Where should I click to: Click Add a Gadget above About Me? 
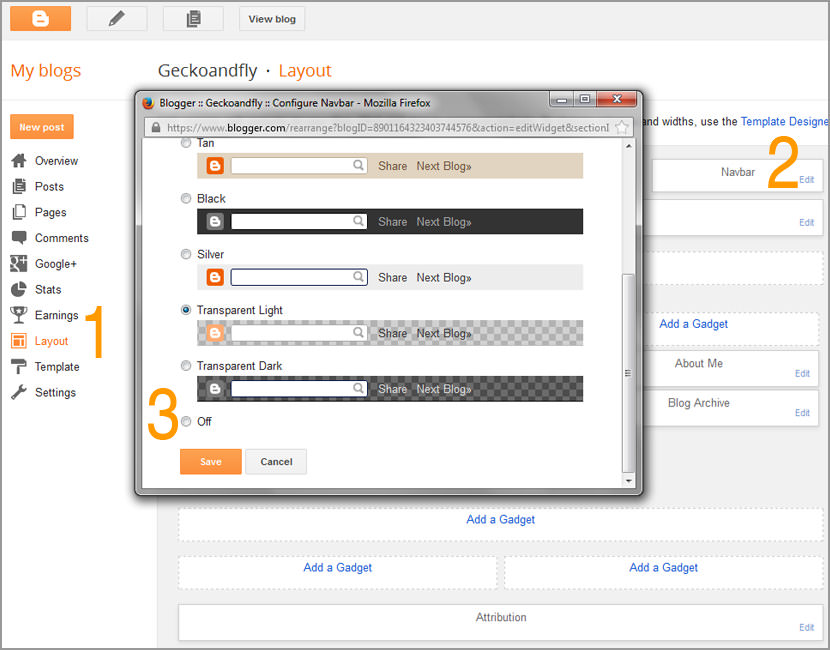(693, 324)
